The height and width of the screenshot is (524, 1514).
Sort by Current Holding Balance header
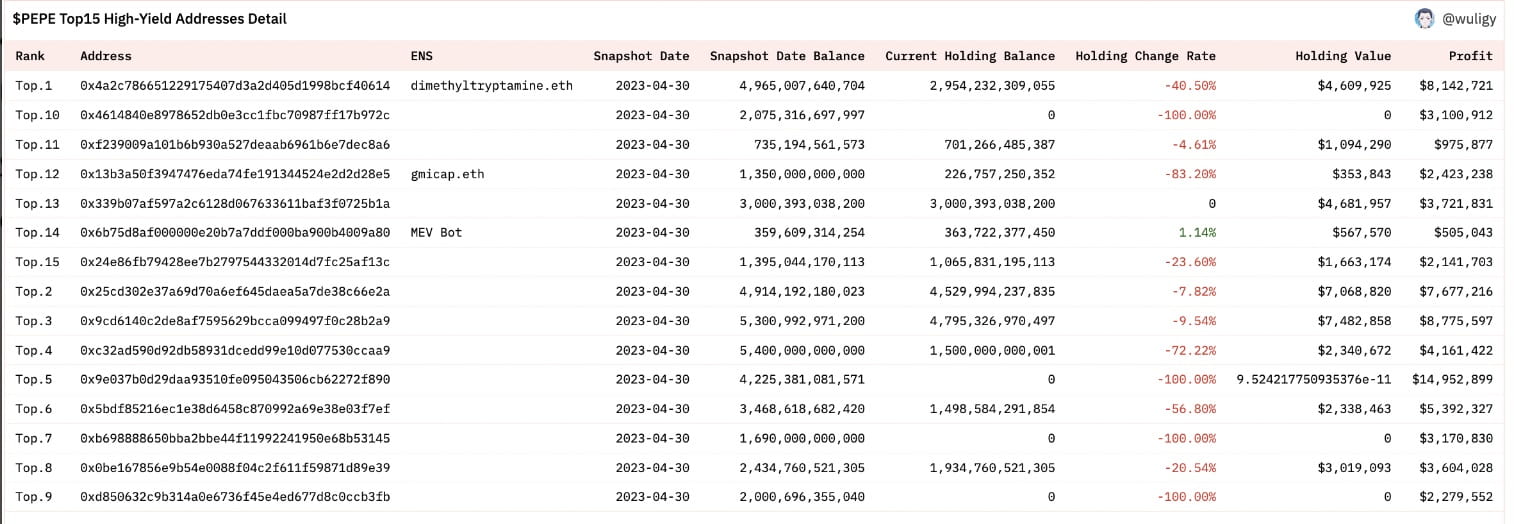point(969,56)
